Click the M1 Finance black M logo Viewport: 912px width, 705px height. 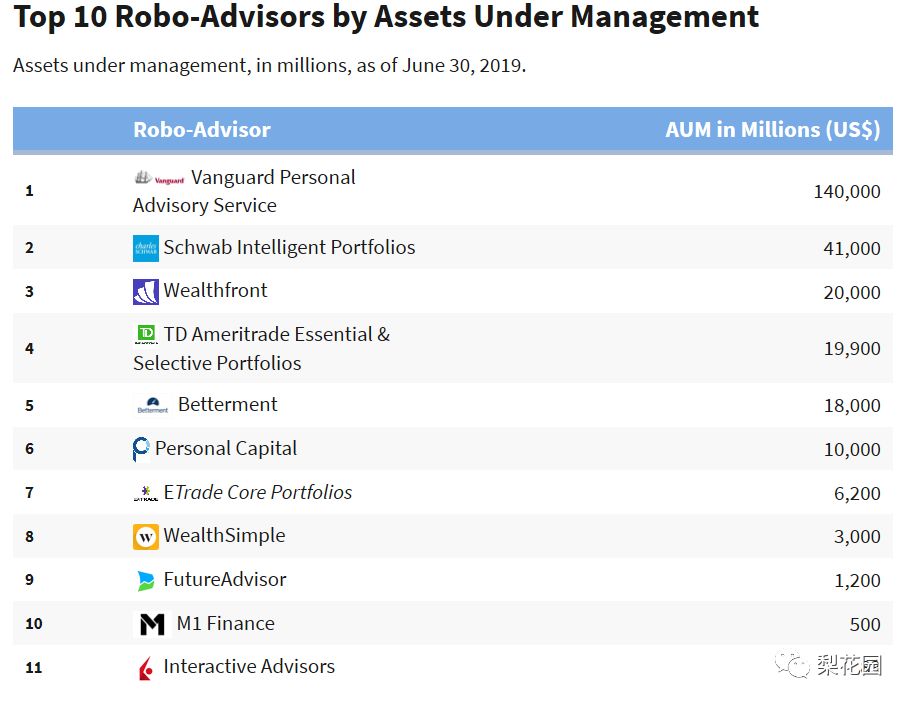click(x=152, y=624)
